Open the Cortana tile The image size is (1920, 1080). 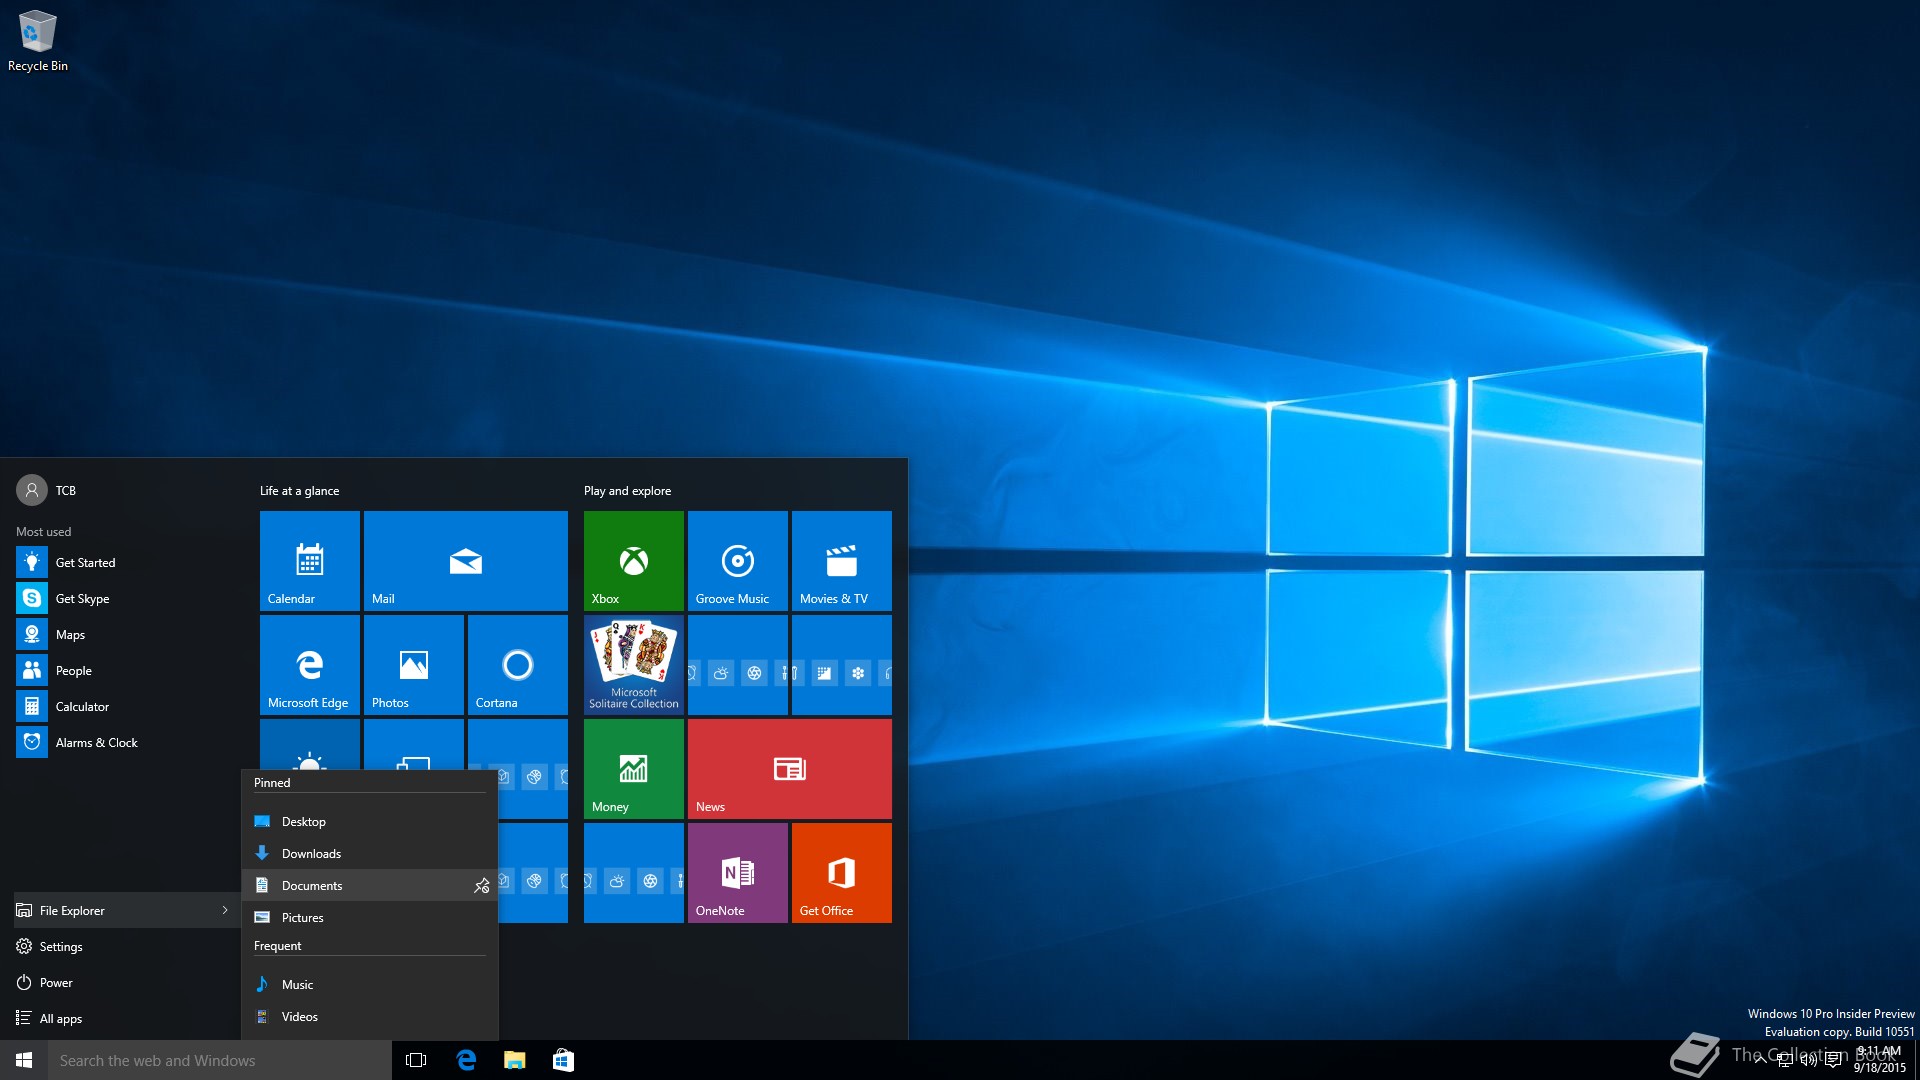coord(517,665)
